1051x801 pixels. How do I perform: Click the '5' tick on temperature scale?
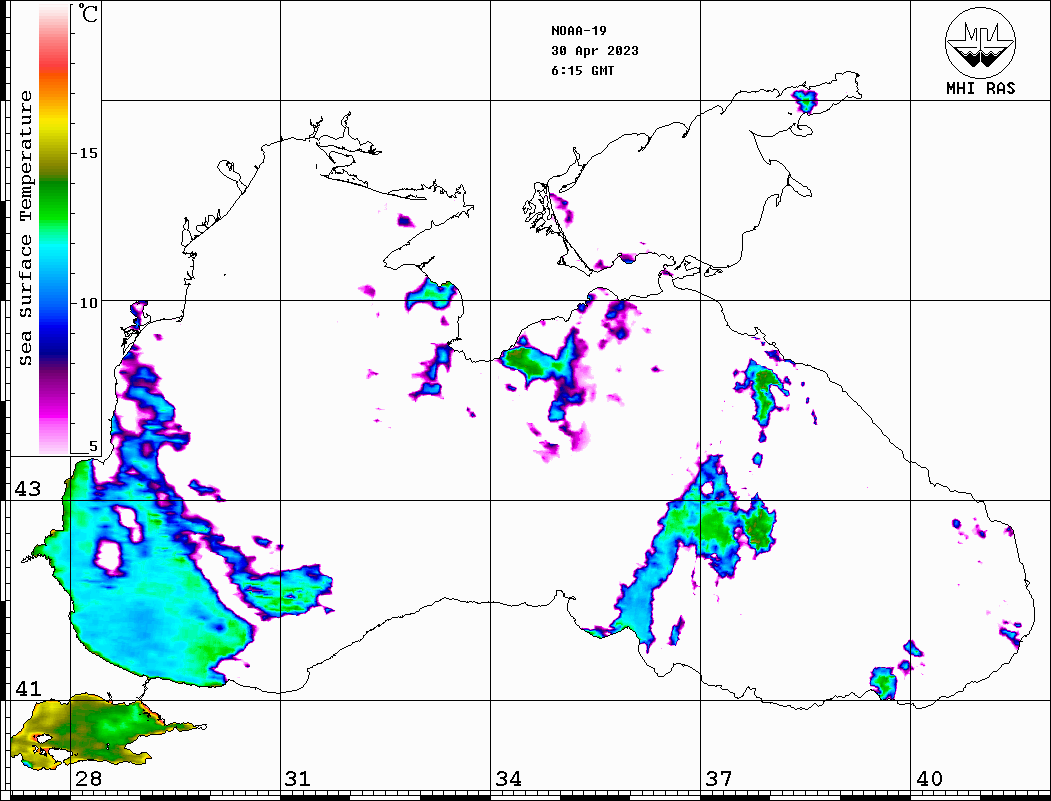coord(93,446)
